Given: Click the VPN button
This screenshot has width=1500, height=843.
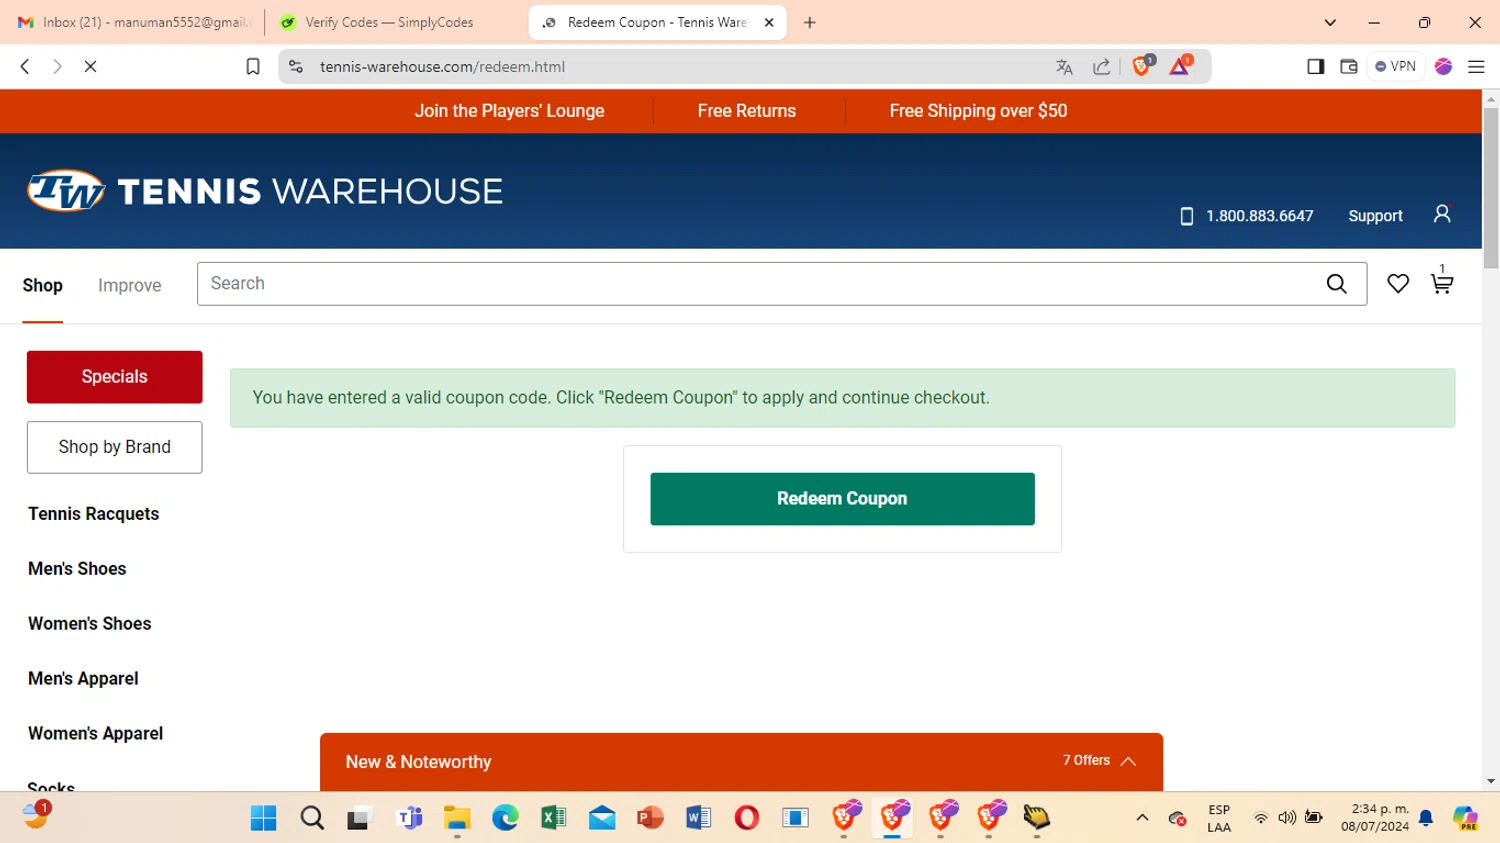Looking at the screenshot, I should pyautogui.click(x=1396, y=66).
